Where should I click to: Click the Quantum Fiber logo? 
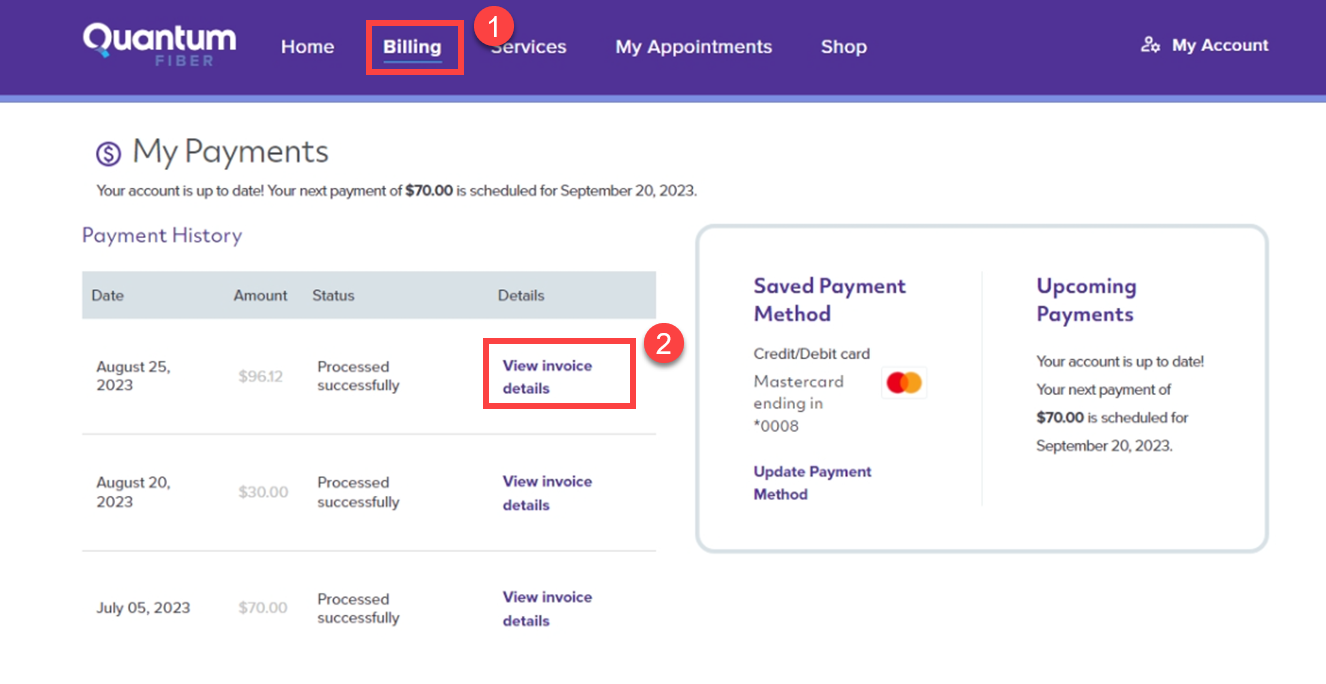point(159,44)
